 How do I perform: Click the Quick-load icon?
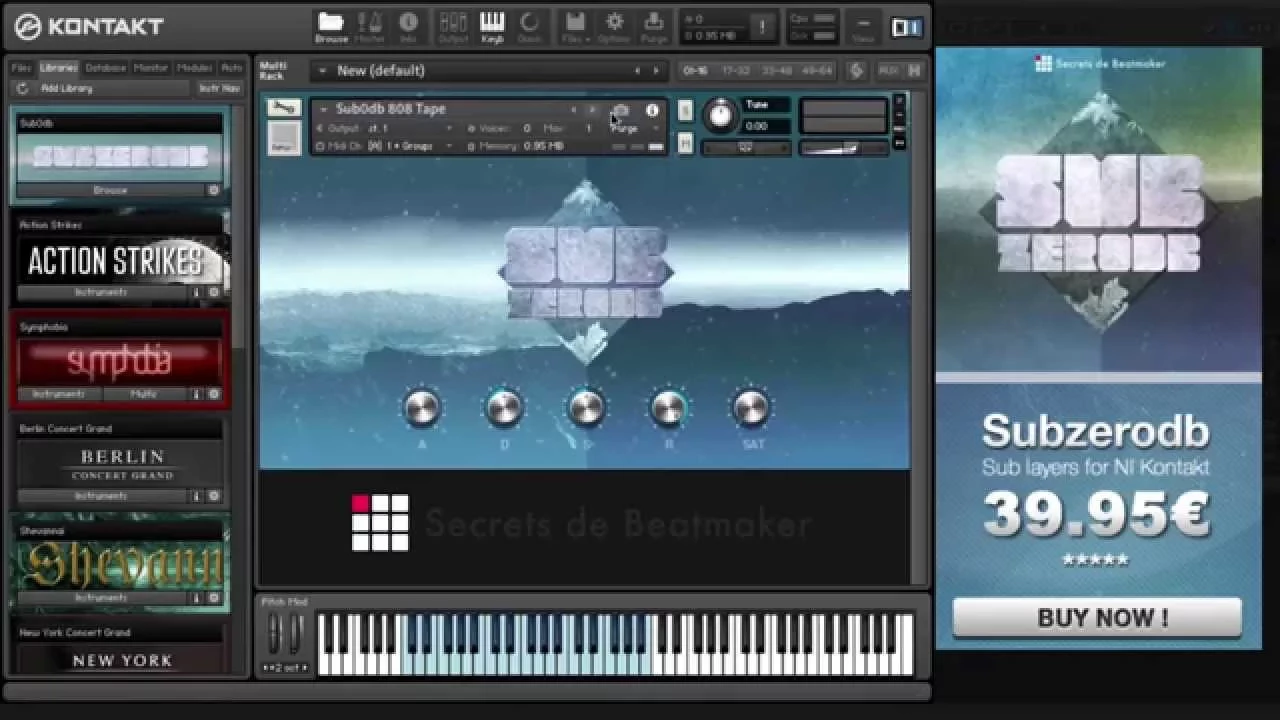[529, 26]
